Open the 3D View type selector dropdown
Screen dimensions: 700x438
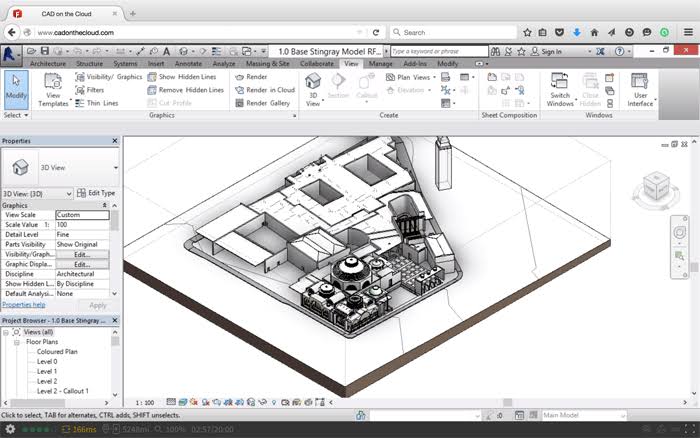(116, 168)
